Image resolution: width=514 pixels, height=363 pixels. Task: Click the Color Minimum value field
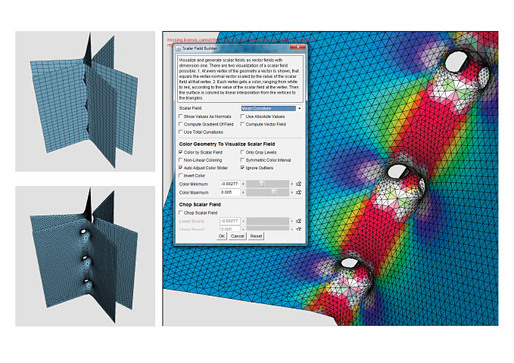[x=230, y=184]
